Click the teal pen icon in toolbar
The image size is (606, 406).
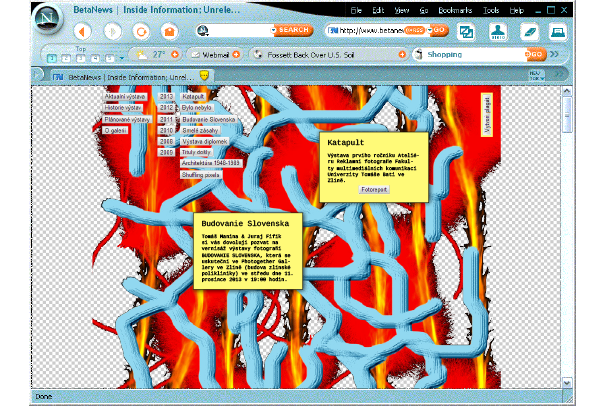pos(529,31)
